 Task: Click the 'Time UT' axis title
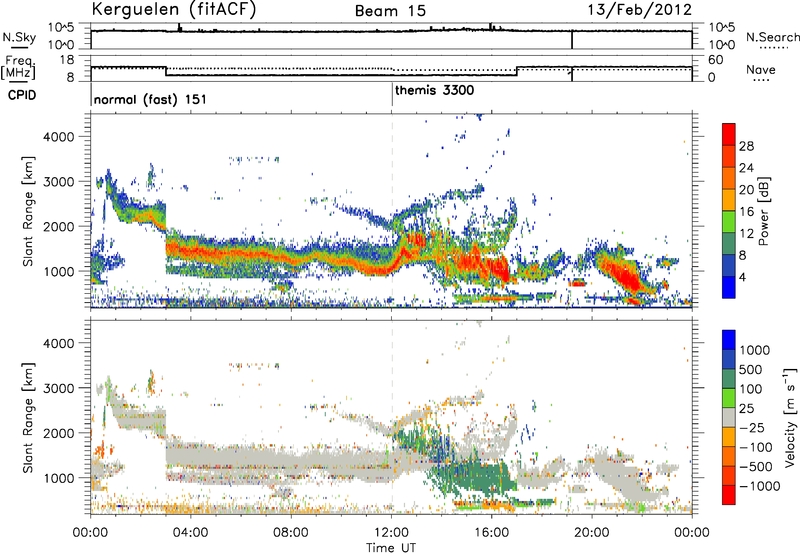coord(391,548)
